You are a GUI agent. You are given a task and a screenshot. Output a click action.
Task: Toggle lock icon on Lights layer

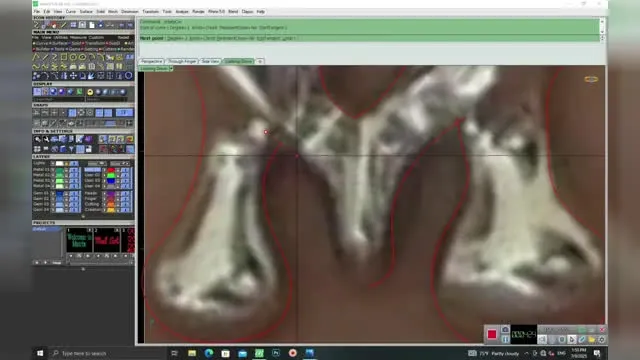[x=67, y=164]
